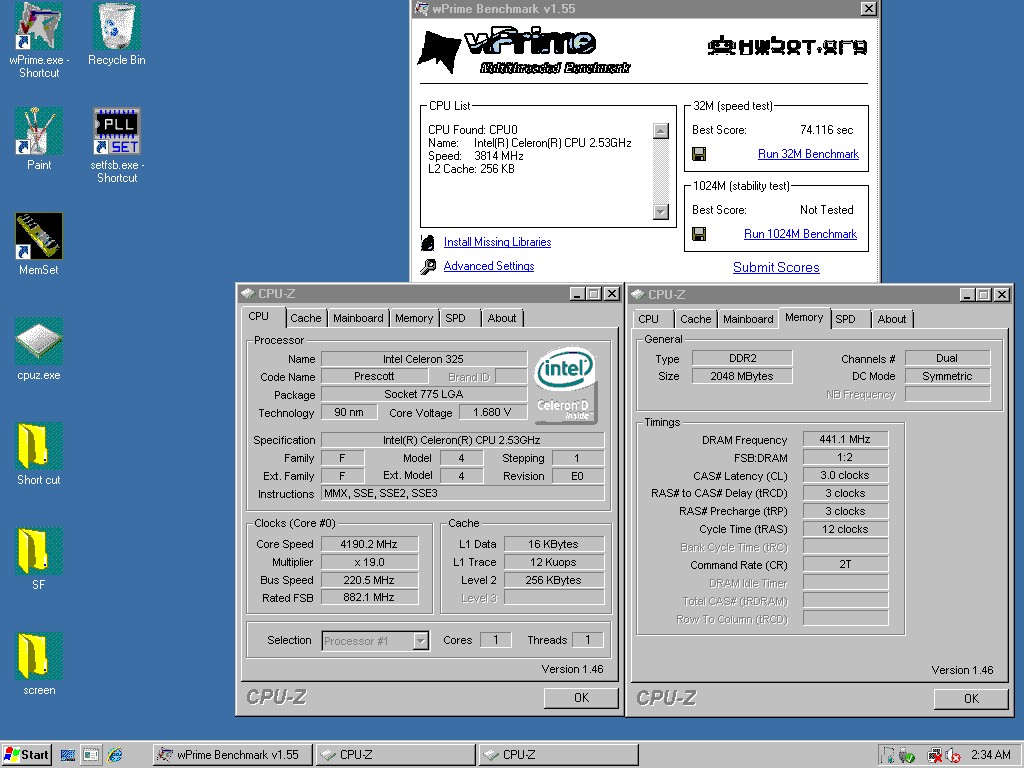Screen dimensions: 1024x768
Task: Click the left CPU-Z window title icon
Action: pos(248,294)
